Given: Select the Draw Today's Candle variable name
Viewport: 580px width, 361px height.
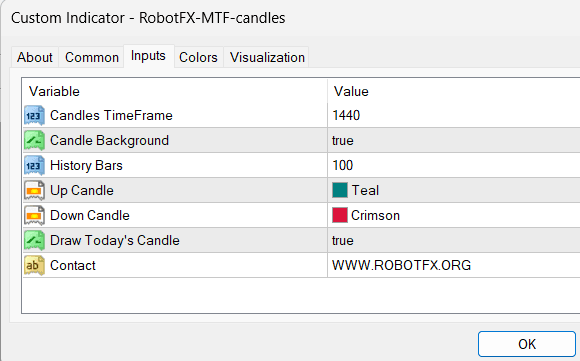Looking at the screenshot, I should click(115, 240).
